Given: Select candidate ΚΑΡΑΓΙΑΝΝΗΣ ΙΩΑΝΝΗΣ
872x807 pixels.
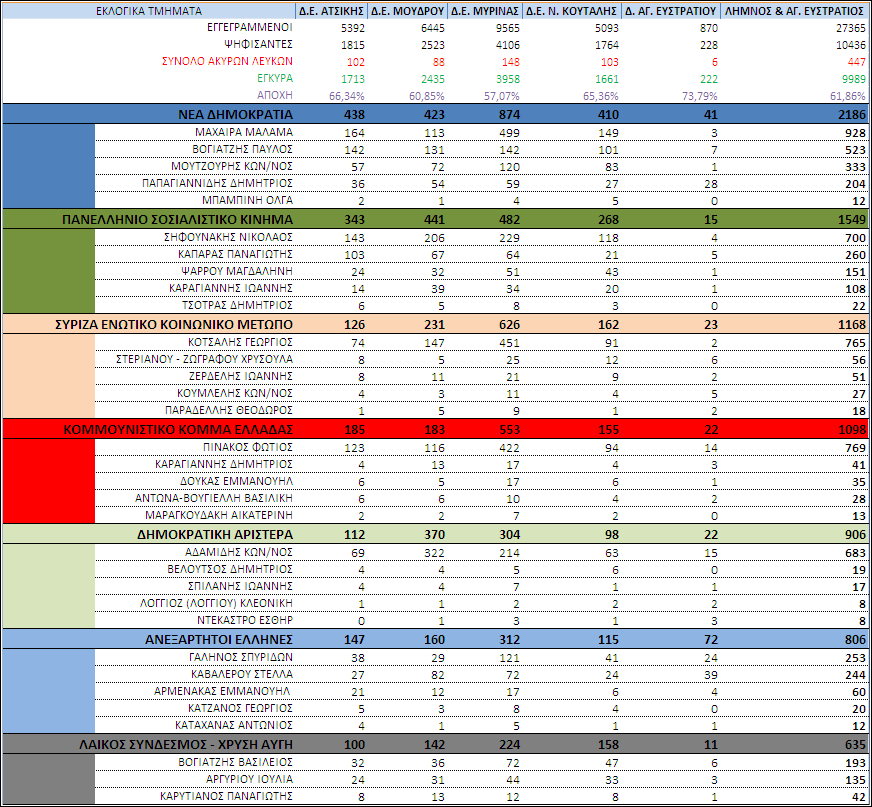Looking at the screenshot, I should (x=231, y=288).
